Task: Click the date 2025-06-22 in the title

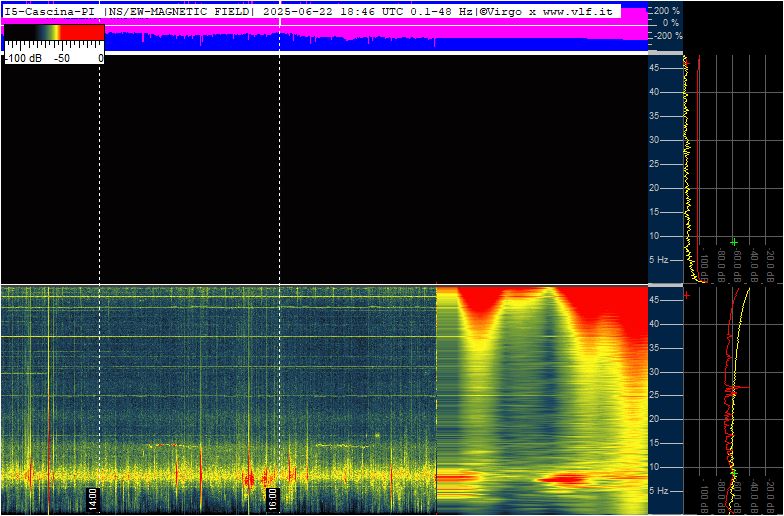Action: coord(295,12)
